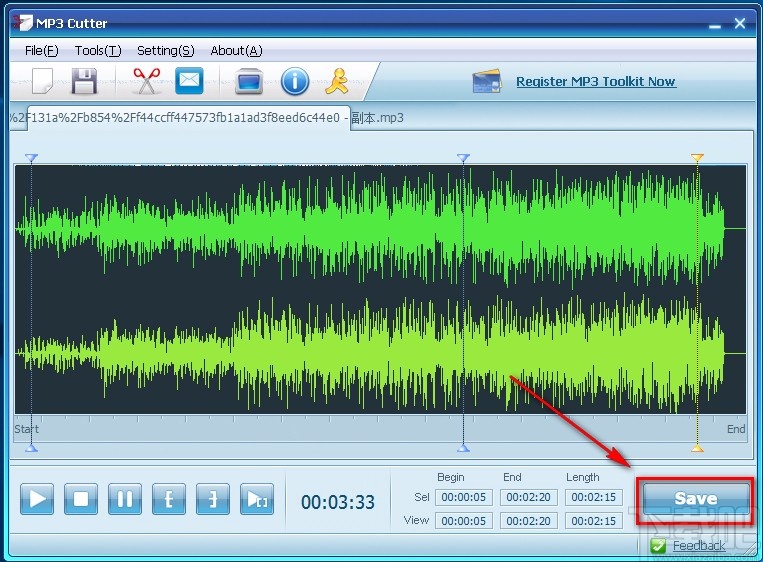This screenshot has width=763, height=562.
Task: Click the lower waveform channel
Action: 380,353
